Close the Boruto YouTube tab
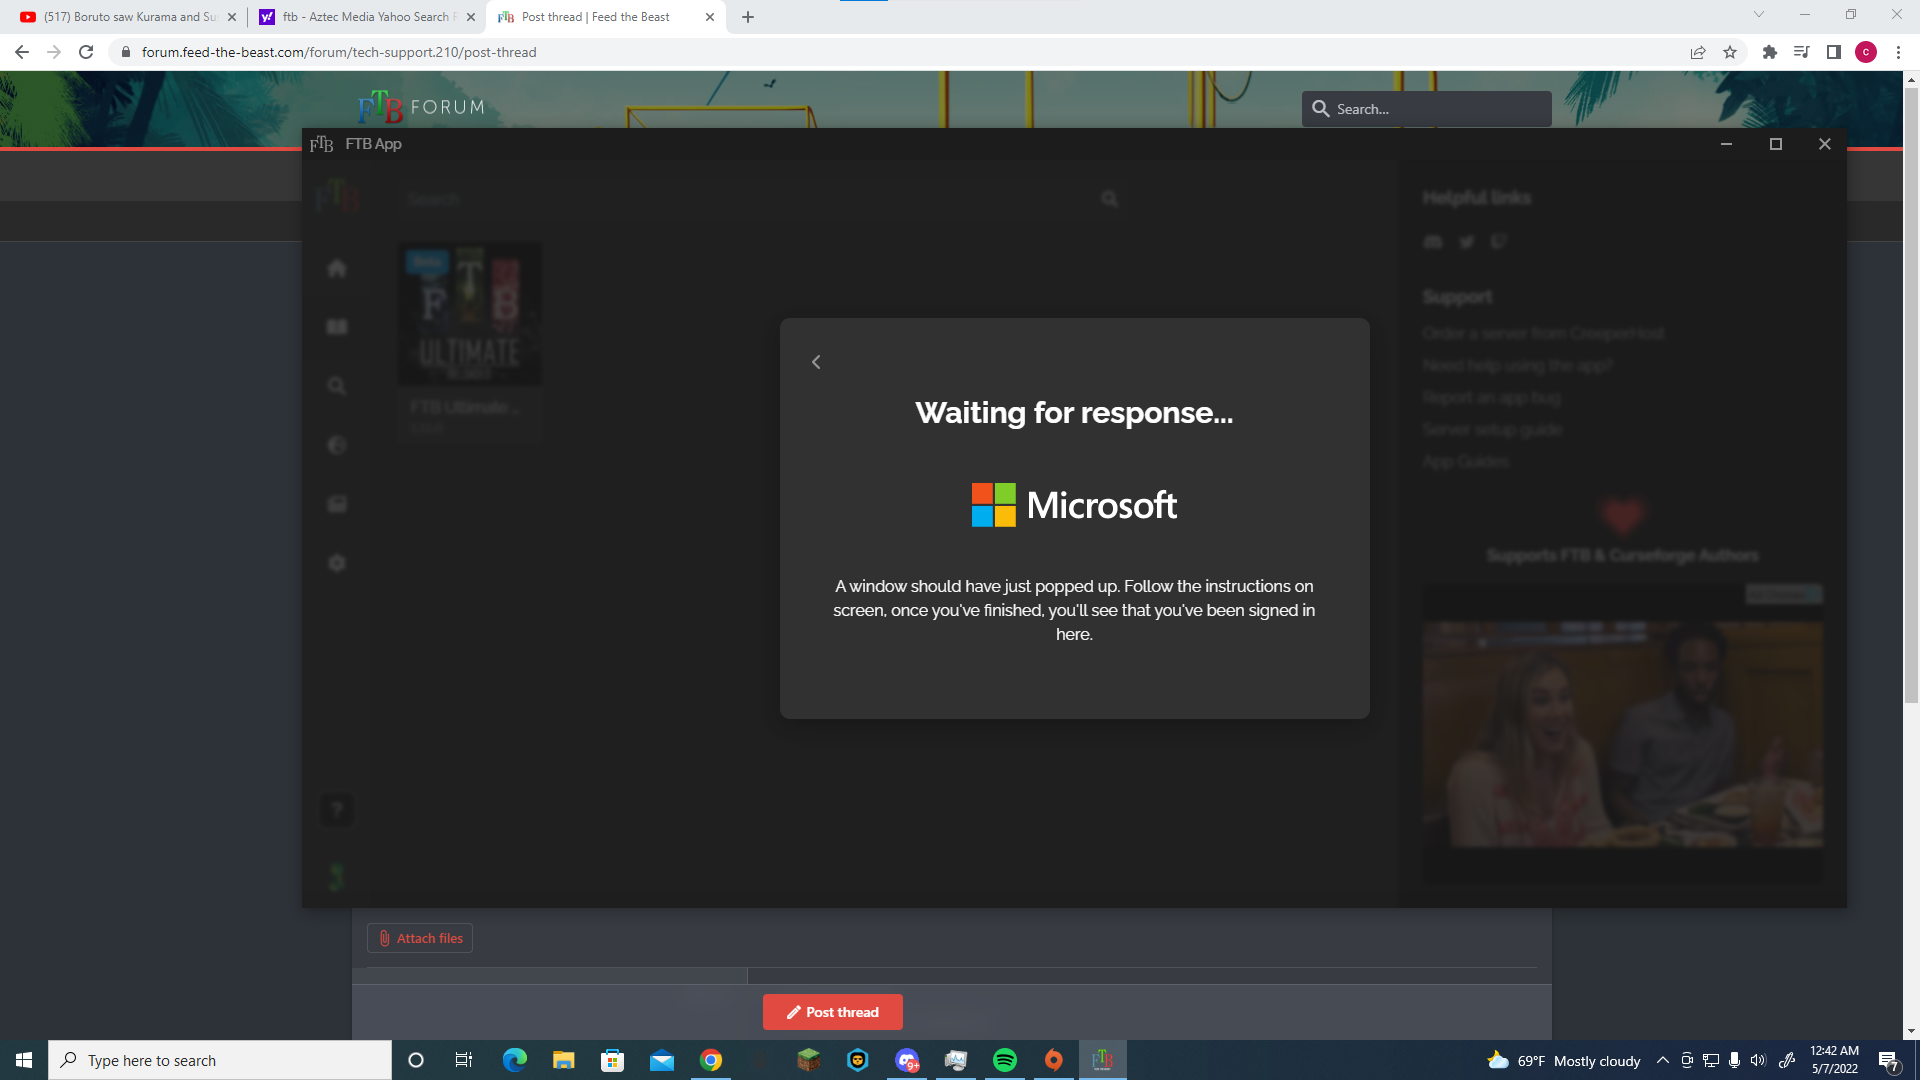The height and width of the screenshot is (1080, 1920). pyautogui.click(x=232, y=17)
